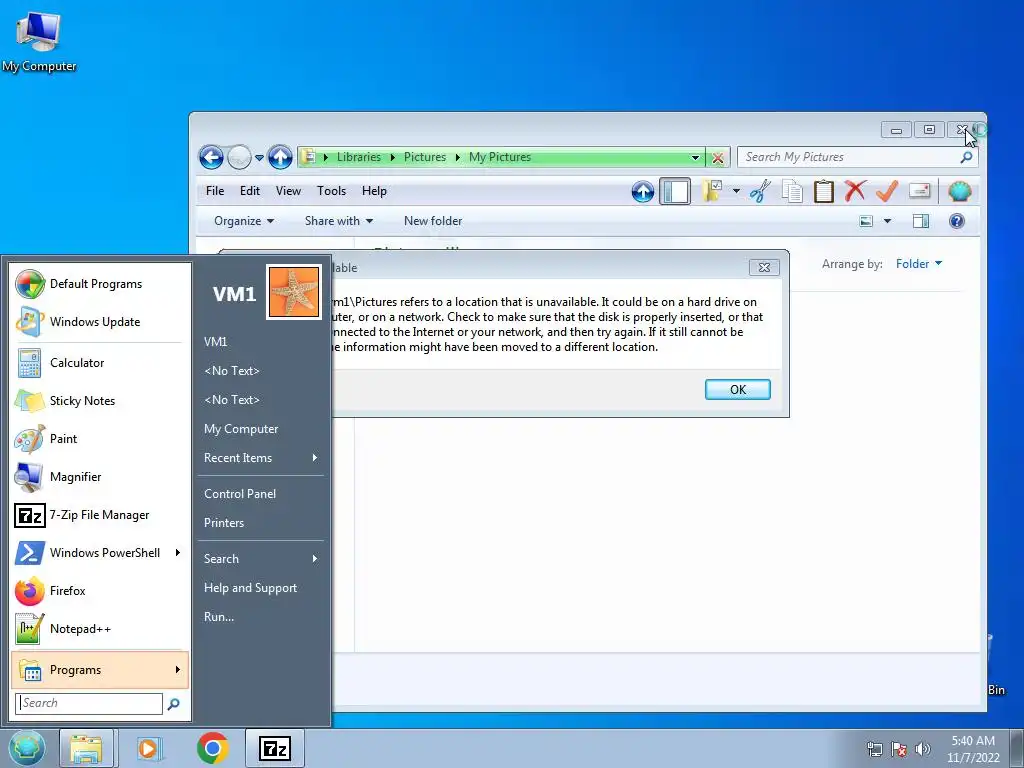Click the red X Delete toolbar icon
Image resolution: width=1024 pixels, height=768 pixels.
click(855, 191)
